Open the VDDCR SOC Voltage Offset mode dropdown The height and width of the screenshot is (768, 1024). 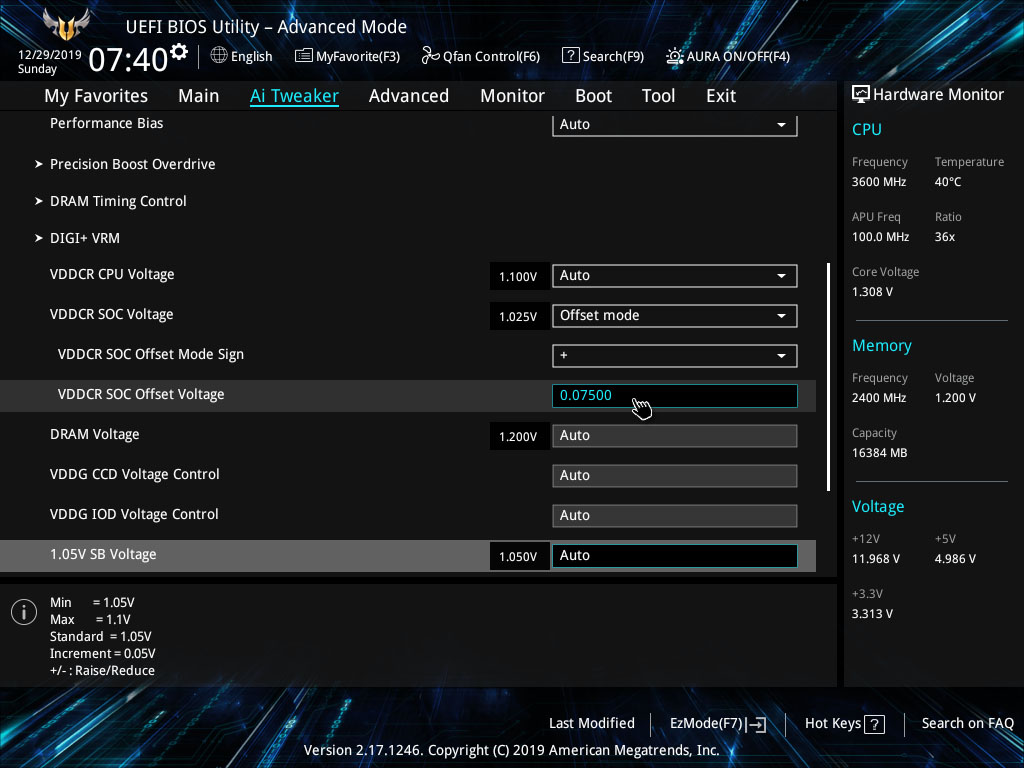point(675,315)
